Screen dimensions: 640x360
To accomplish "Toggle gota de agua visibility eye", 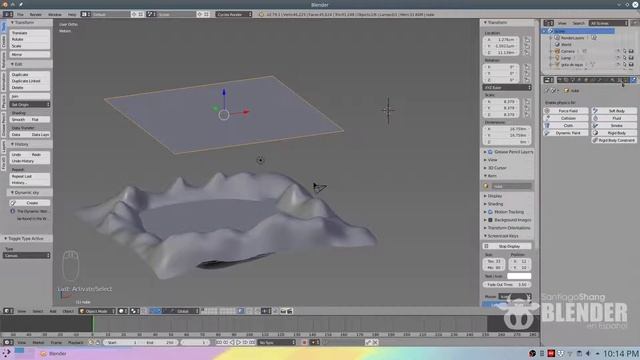I will pyautogui.click(x=618, y=64).
